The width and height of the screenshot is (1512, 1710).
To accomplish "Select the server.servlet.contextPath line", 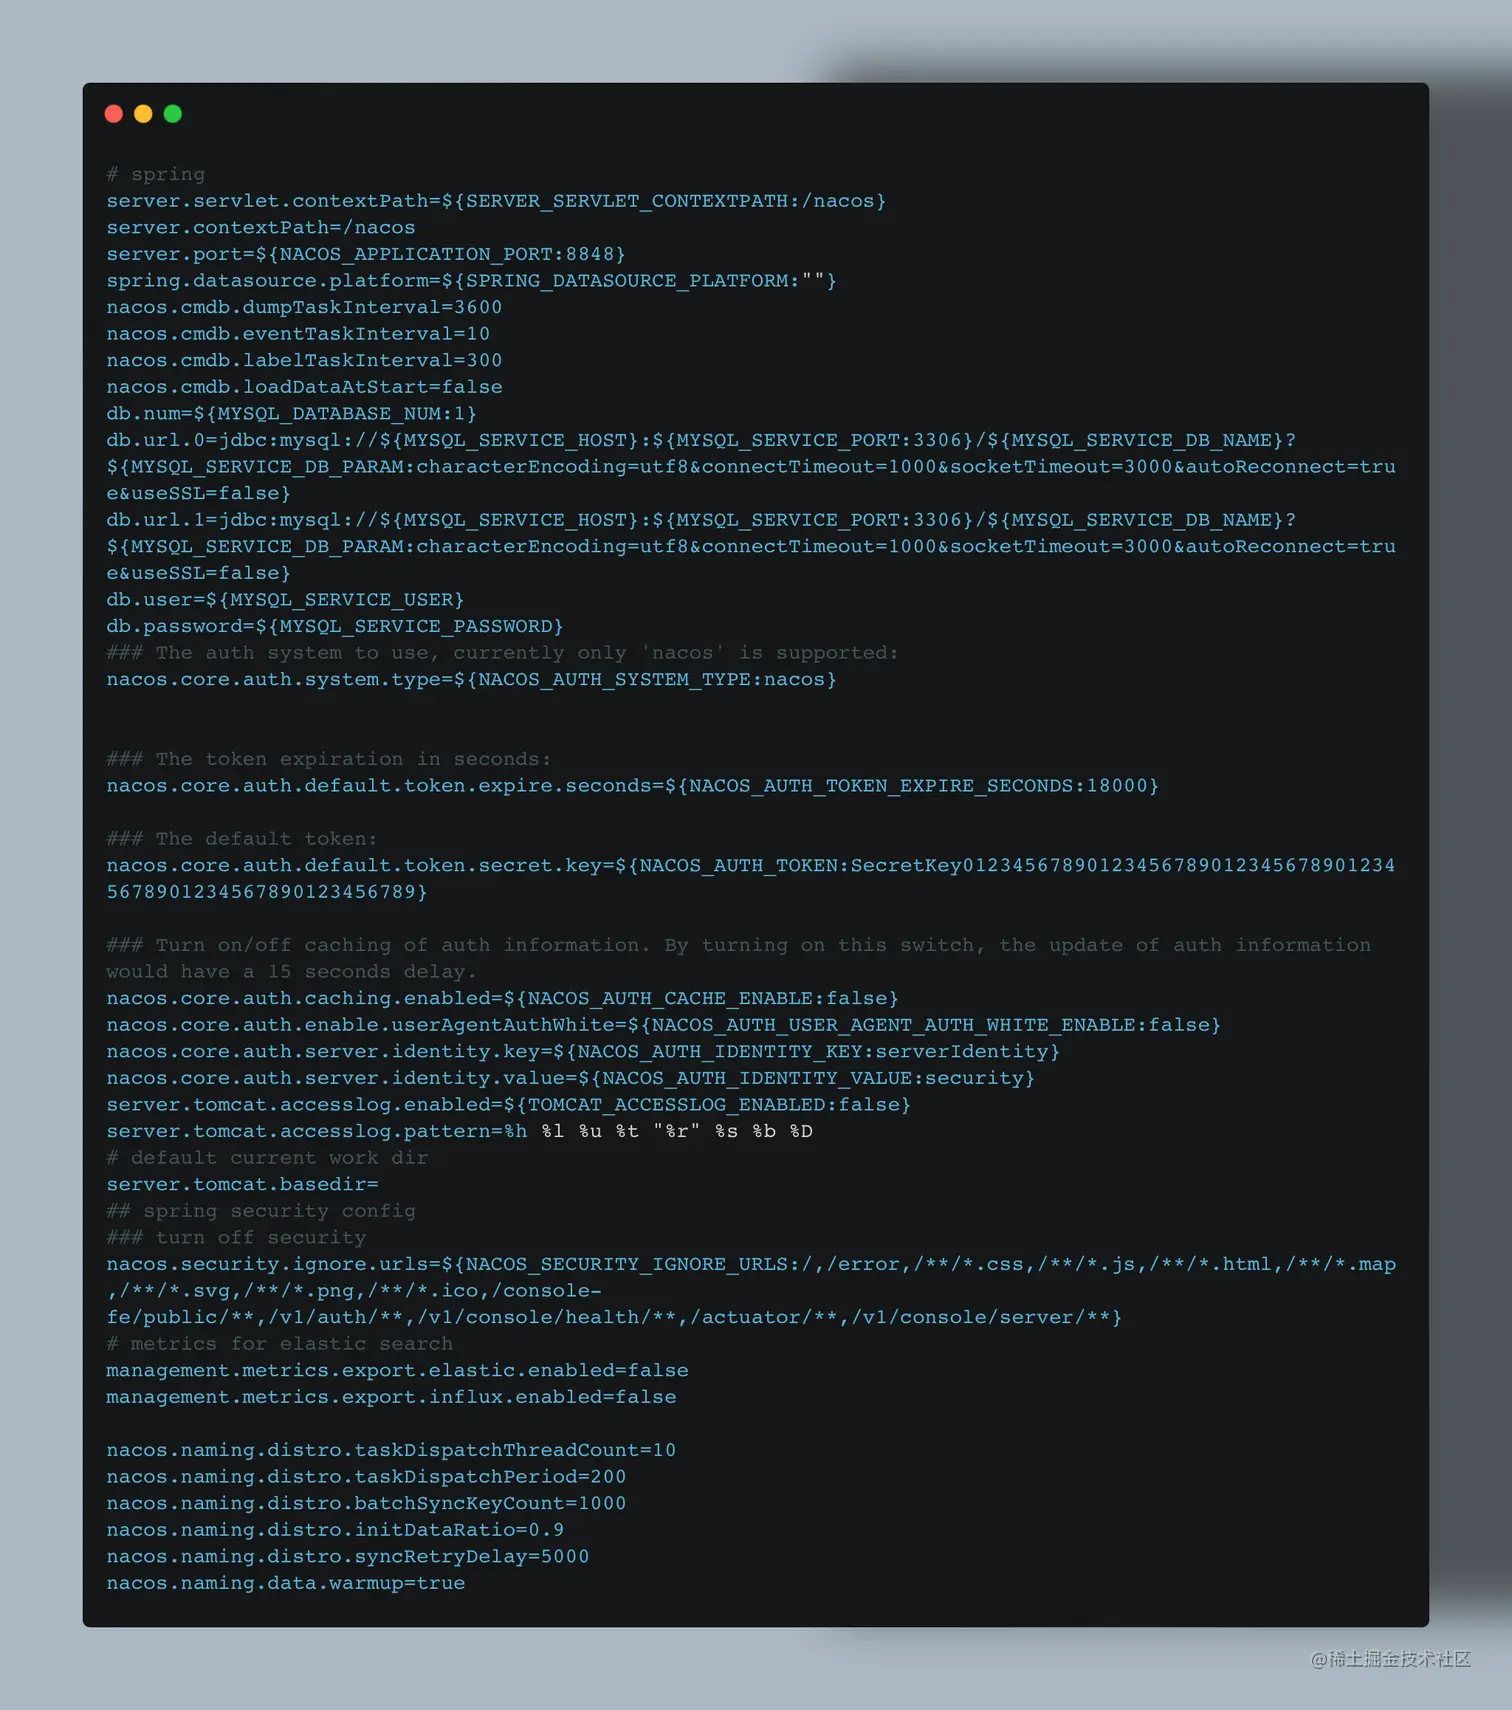I will point(496,201).
